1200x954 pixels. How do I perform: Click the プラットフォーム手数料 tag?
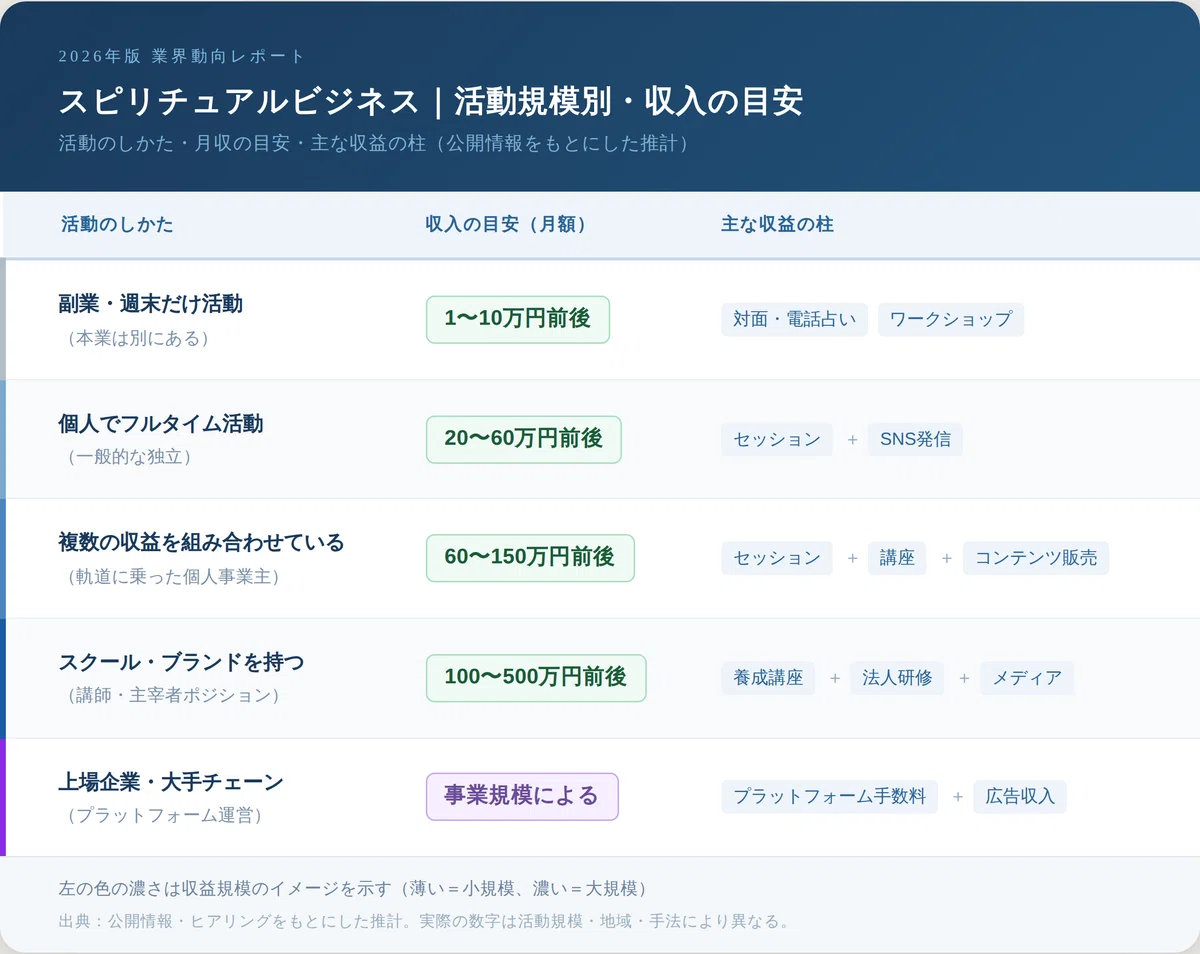click(829, 797)
